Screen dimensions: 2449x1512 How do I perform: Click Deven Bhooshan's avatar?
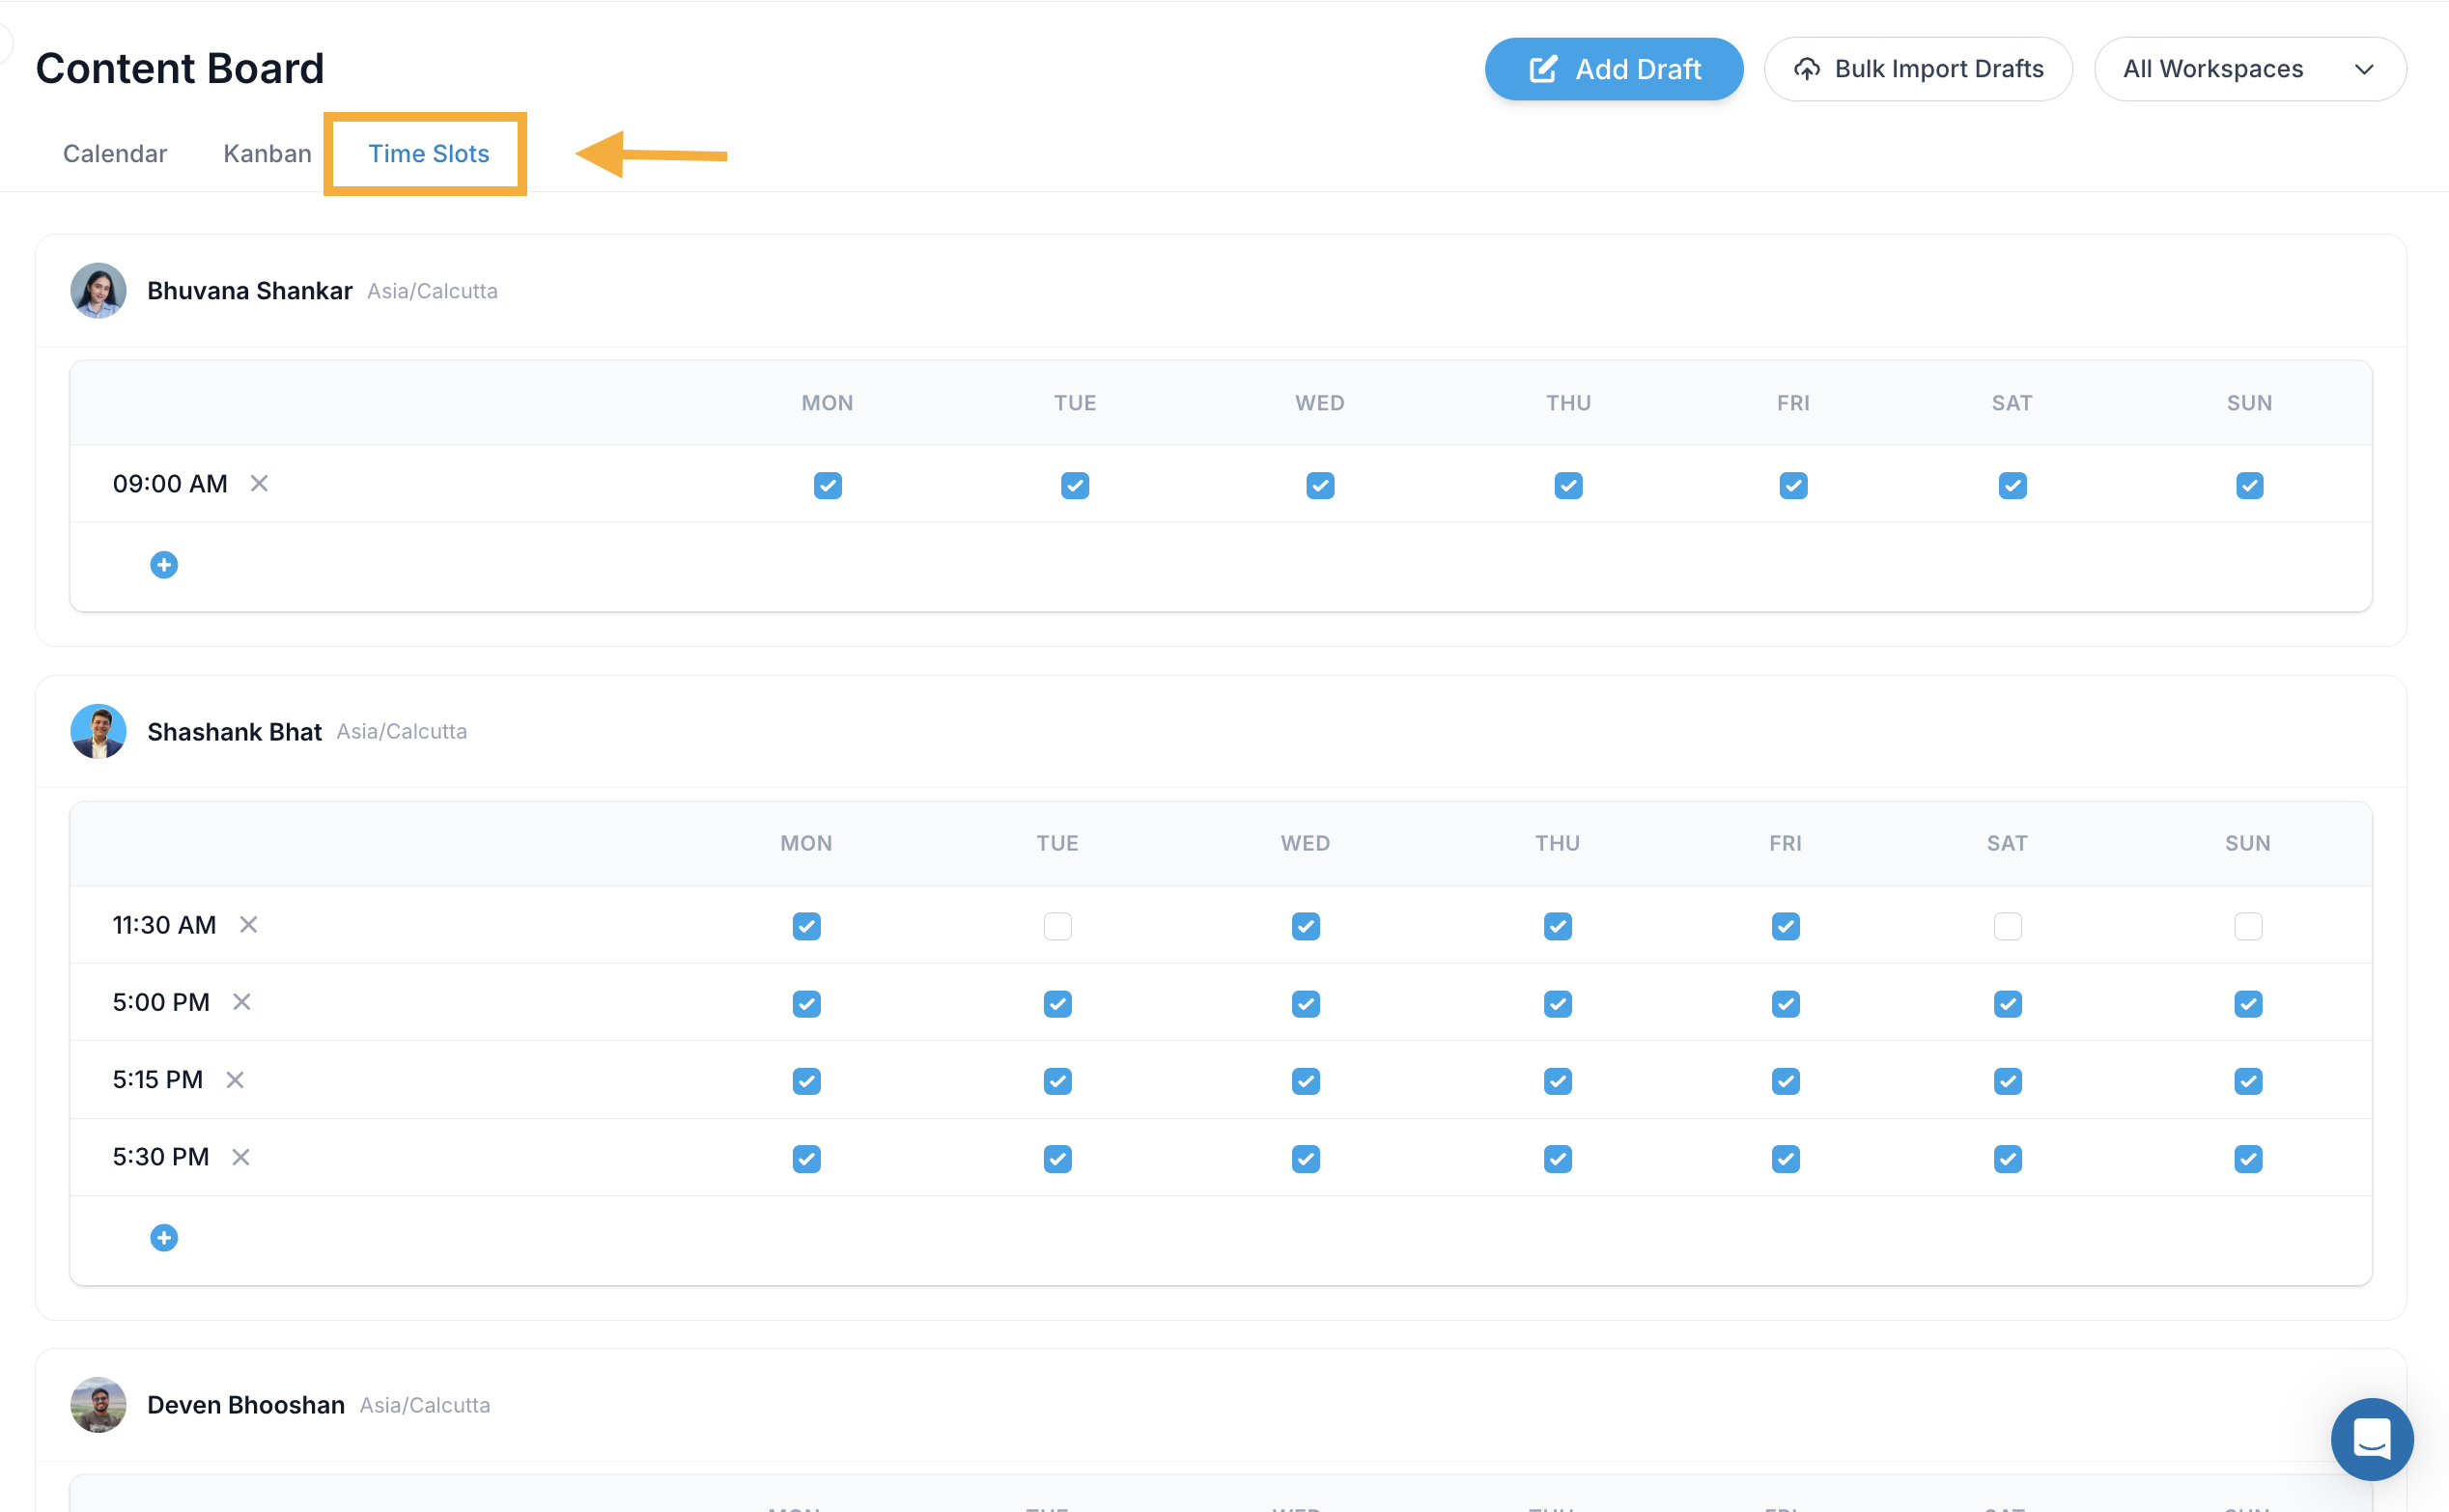(98, 1405)
